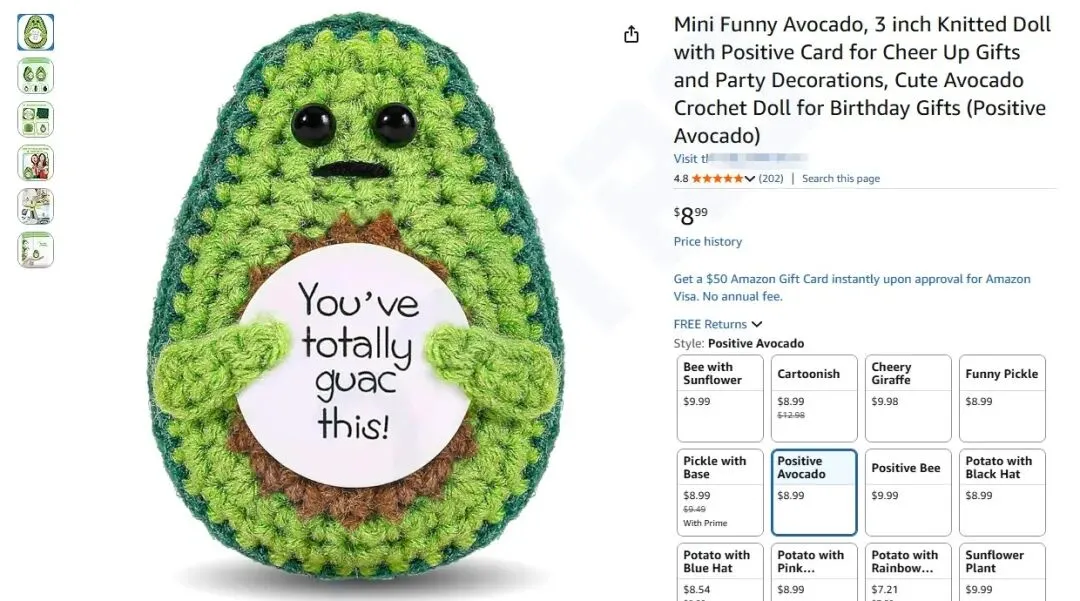The height and width of the screenshot is (601, 1080).
Task: Select the selected avocado thumbnail at top
Action: click(x=36, y=33)
